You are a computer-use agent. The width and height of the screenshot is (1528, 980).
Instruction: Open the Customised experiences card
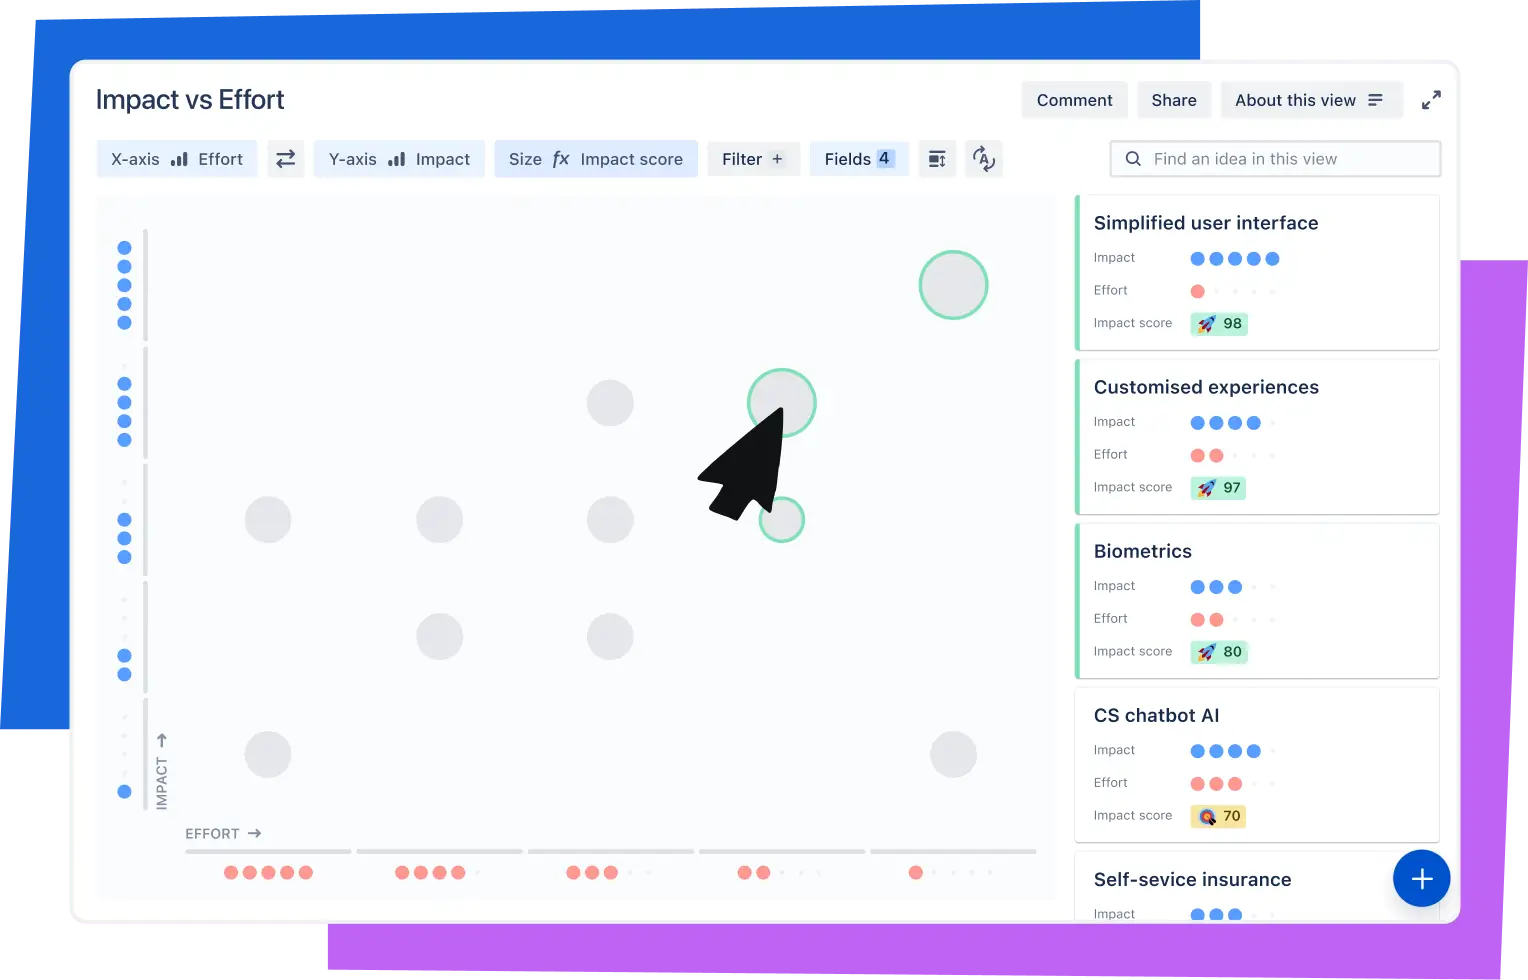[x=1257, y=437]
